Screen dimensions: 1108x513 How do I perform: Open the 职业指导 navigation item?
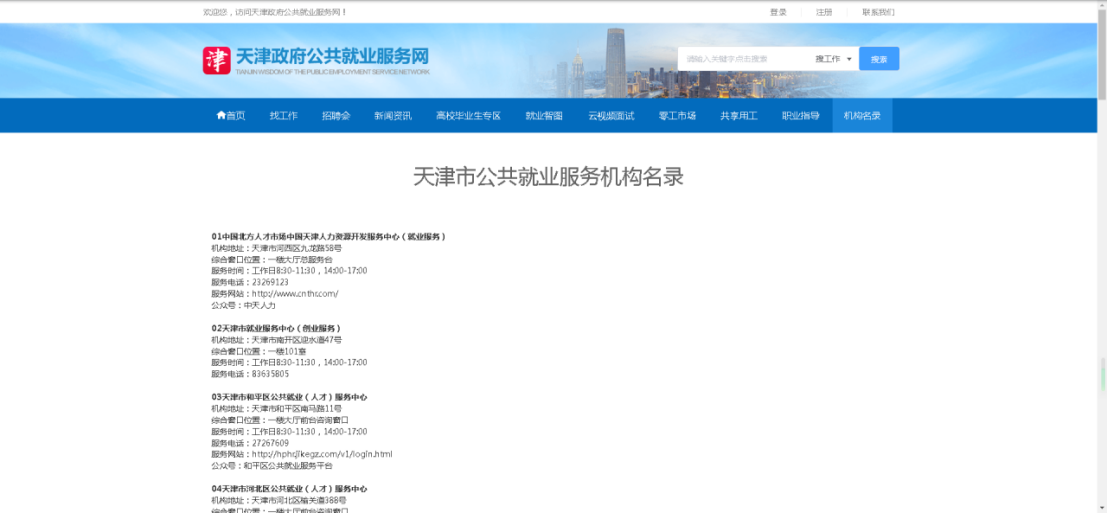pos(800,116)
